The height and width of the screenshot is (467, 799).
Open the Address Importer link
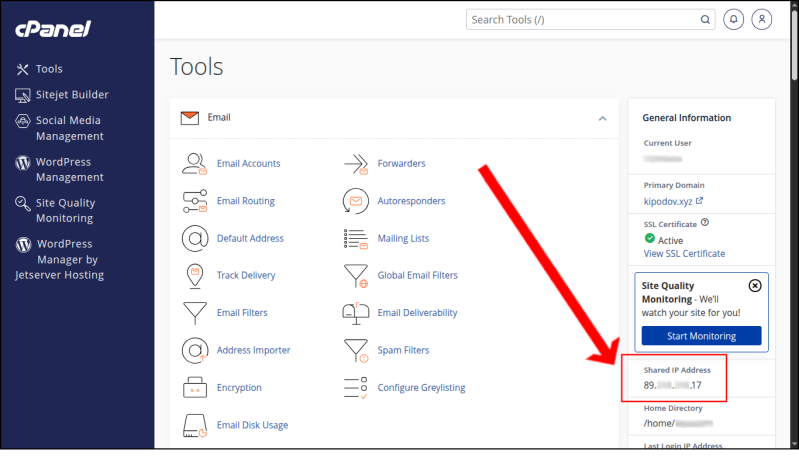253,350
